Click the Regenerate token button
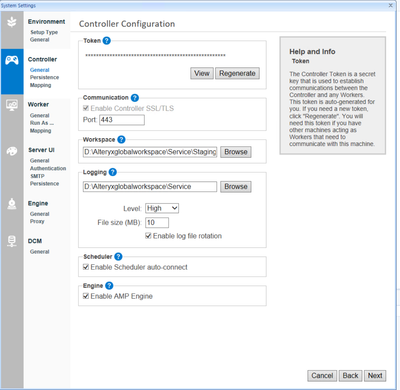The image size is (400, 390). 237,73
